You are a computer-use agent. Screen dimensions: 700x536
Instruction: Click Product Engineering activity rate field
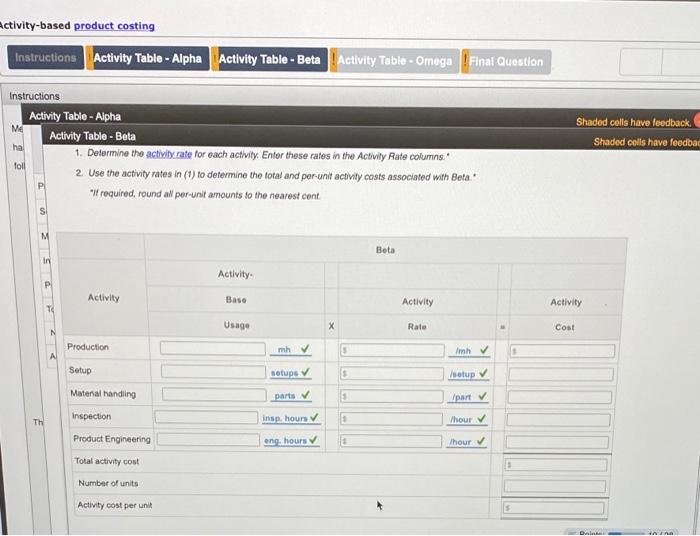(391, 441)
